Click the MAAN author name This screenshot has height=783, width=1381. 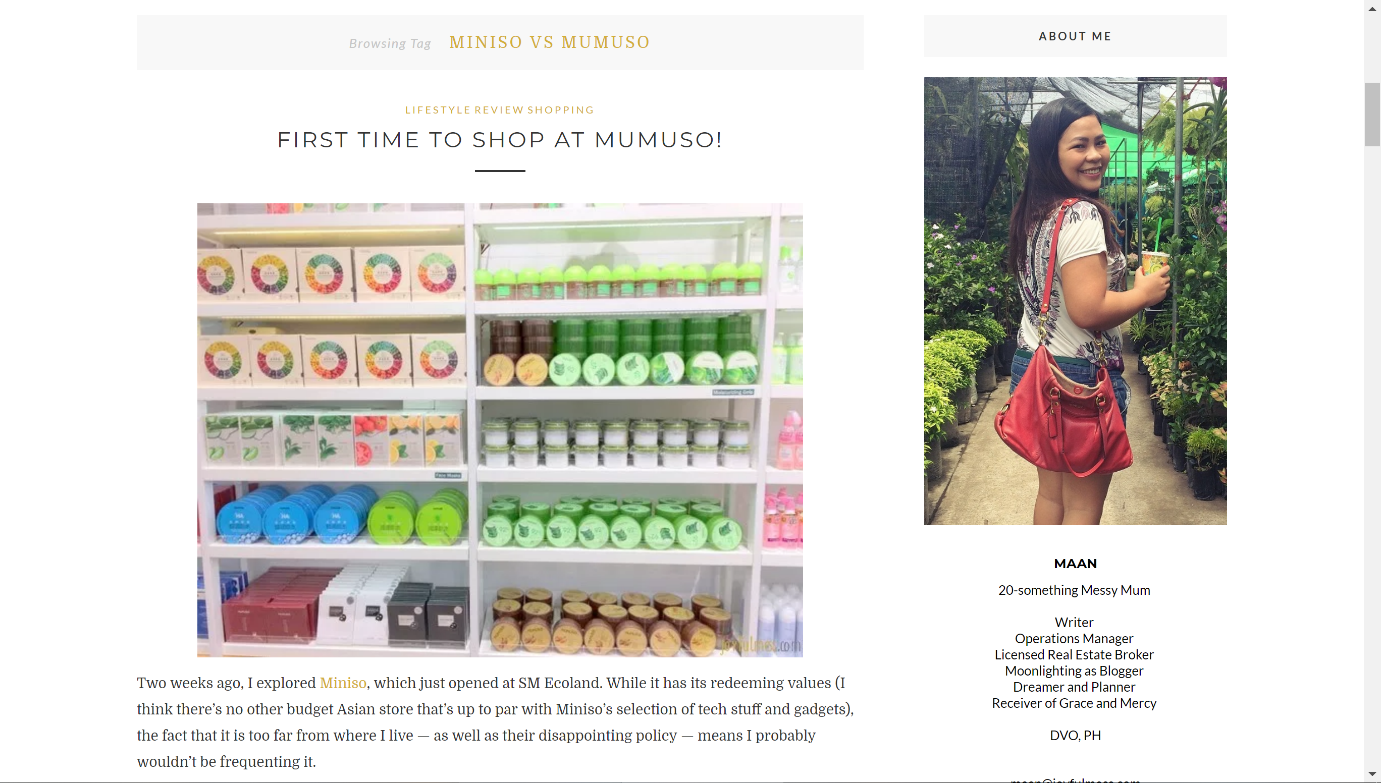(1075, 564)
